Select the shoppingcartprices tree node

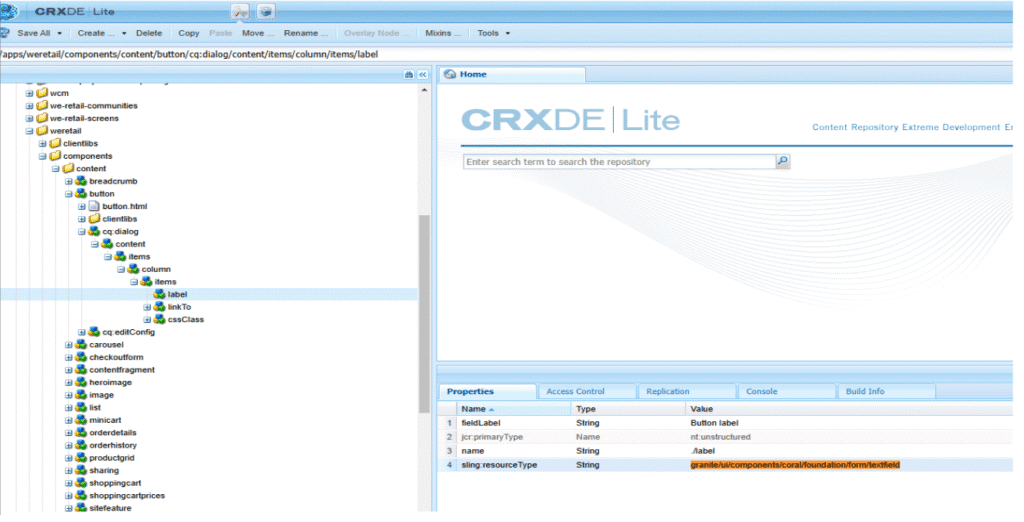127,496
